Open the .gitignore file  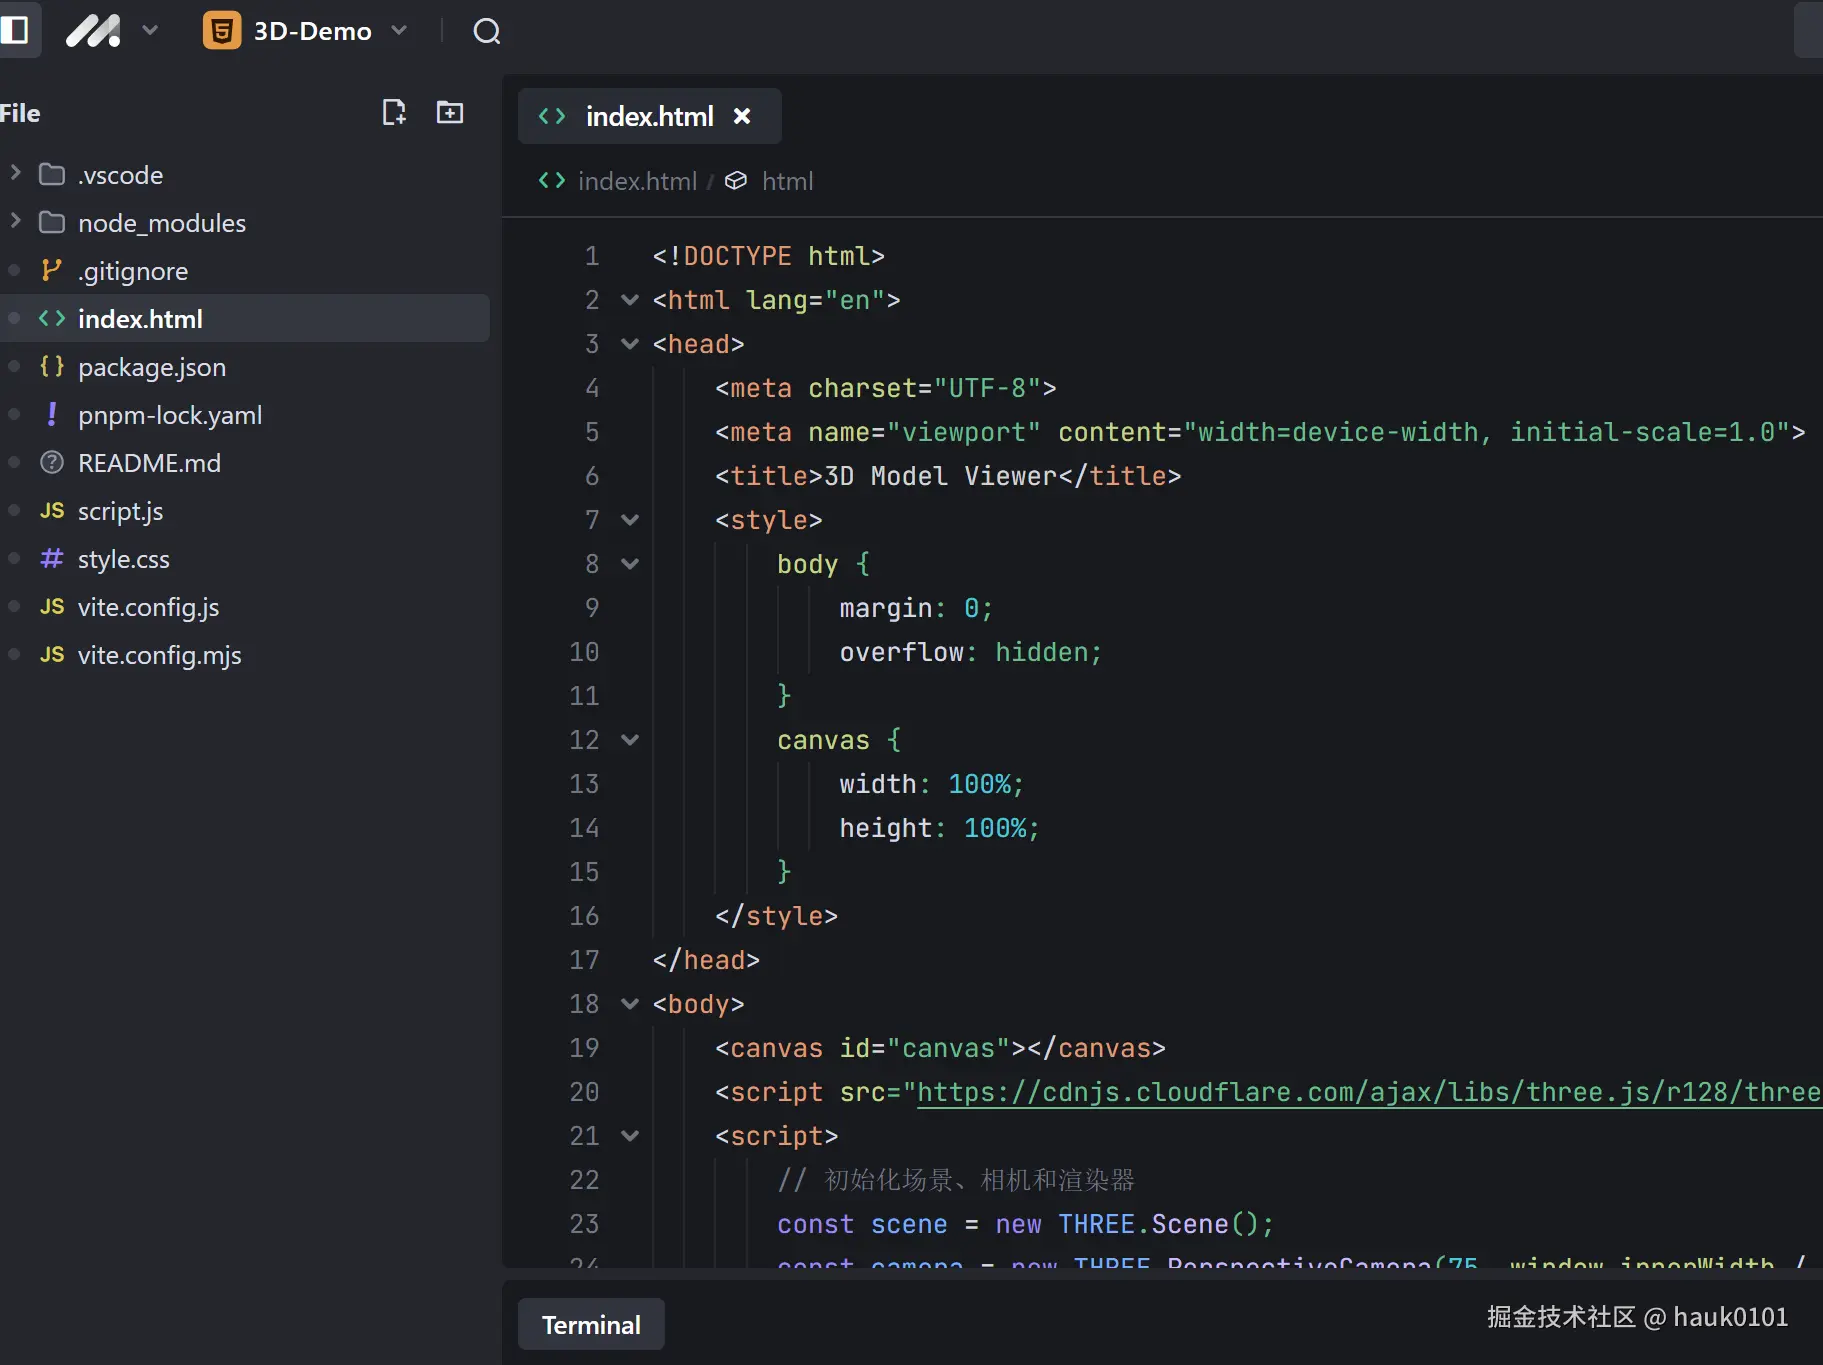coord(133,271)
